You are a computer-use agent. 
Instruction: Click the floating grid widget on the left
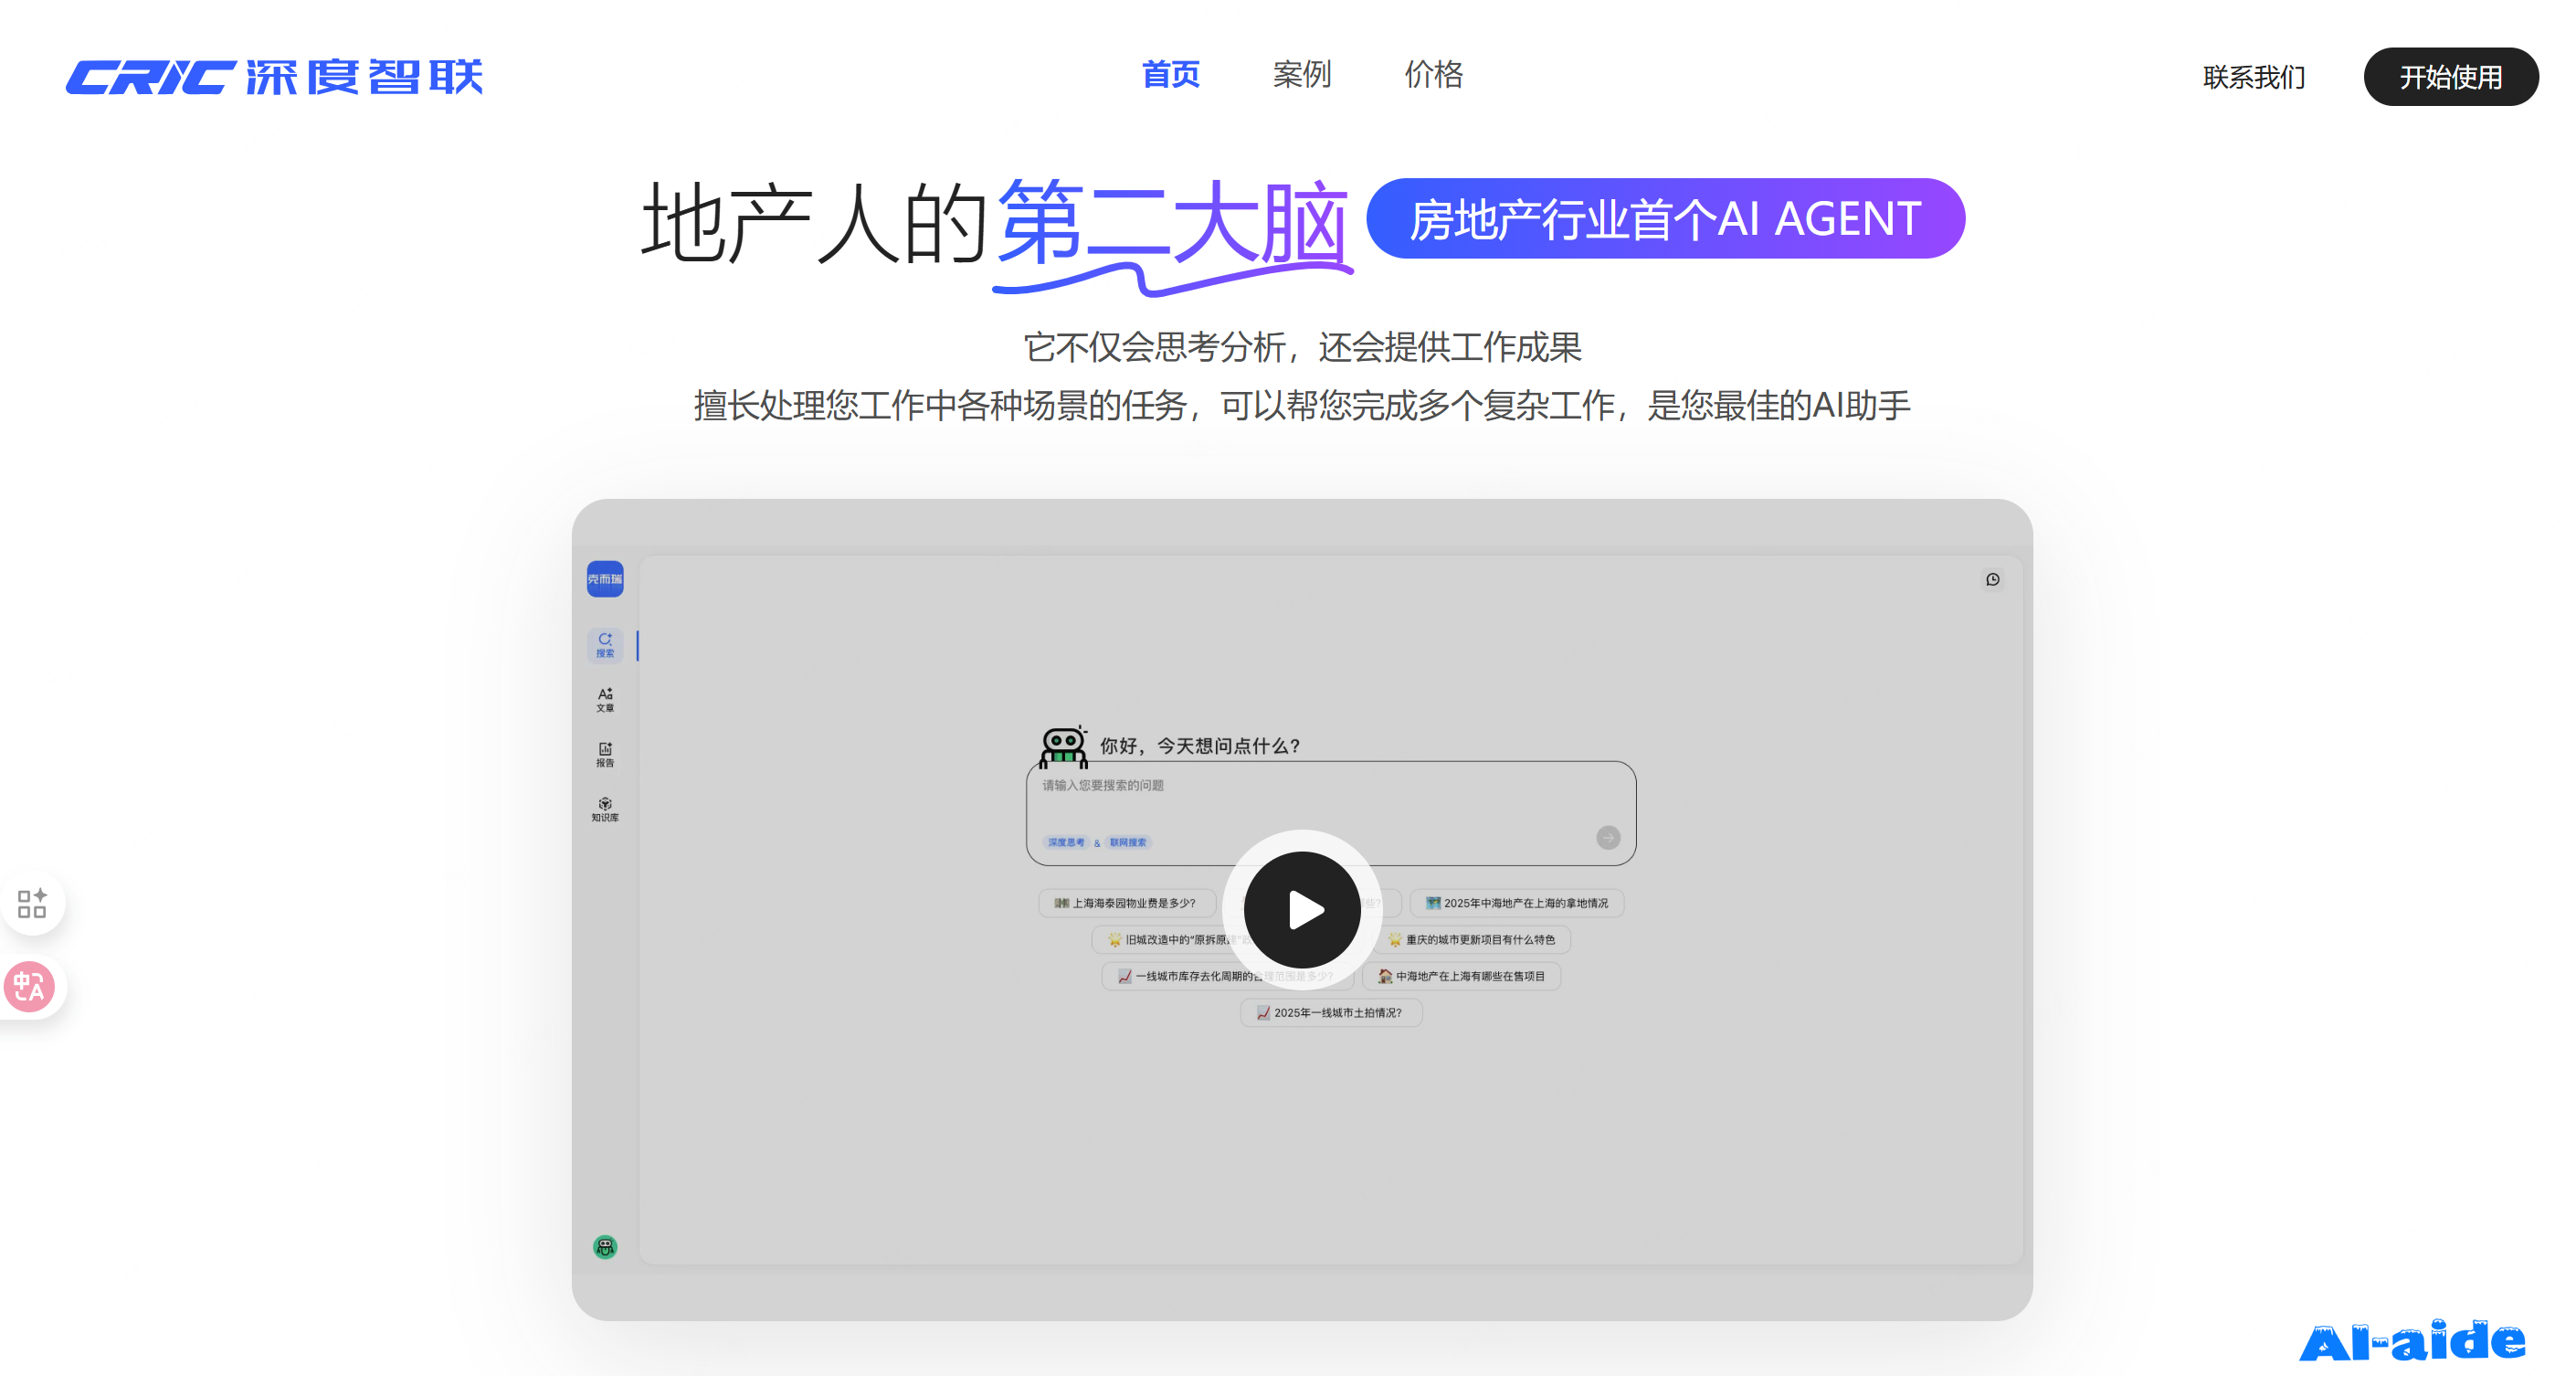point(32,903)
